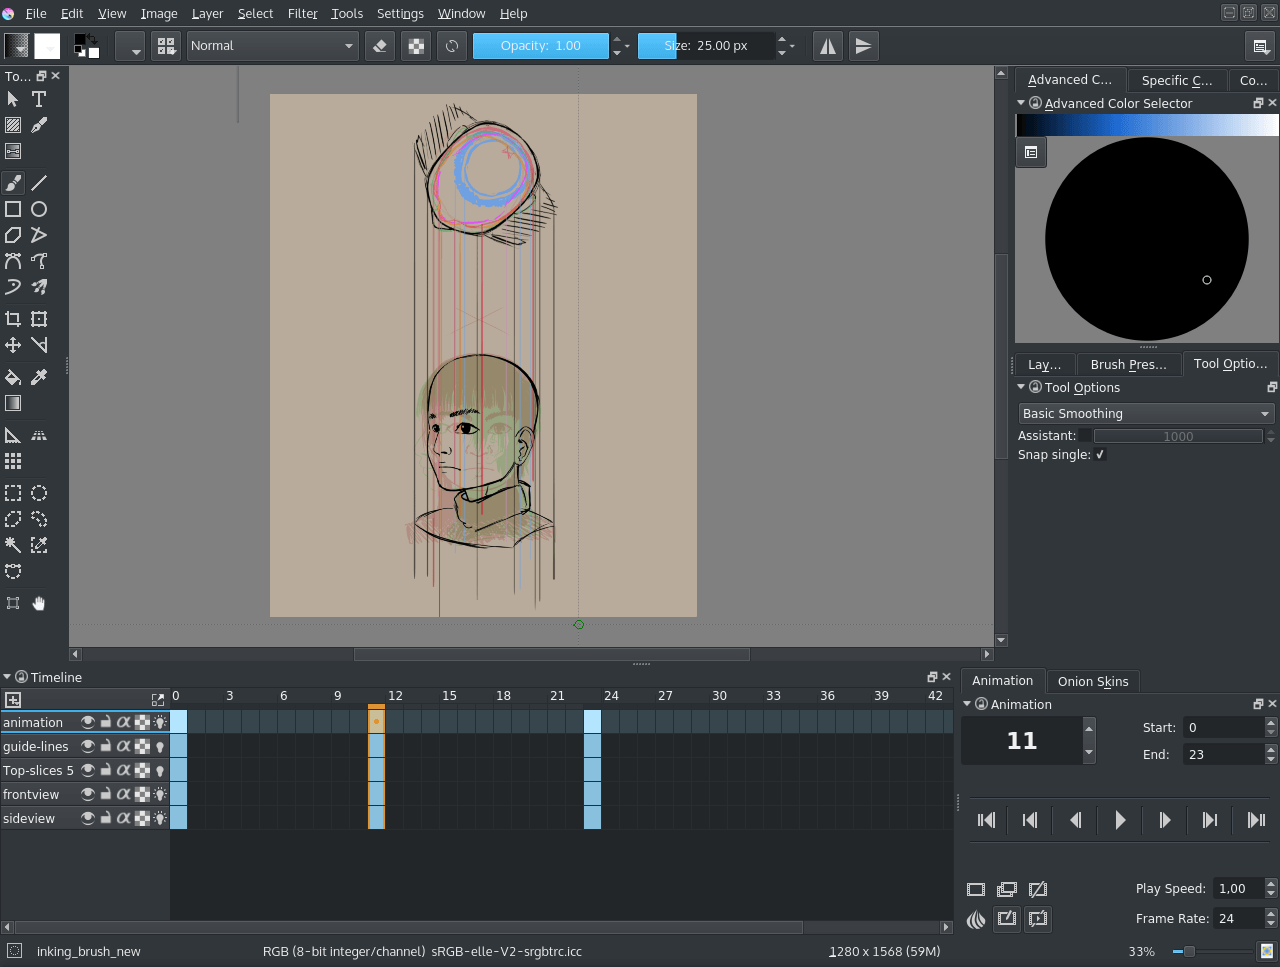Lock the animation layer
The width and height of the screenshot is (1280, 967).
click(105, 721)
